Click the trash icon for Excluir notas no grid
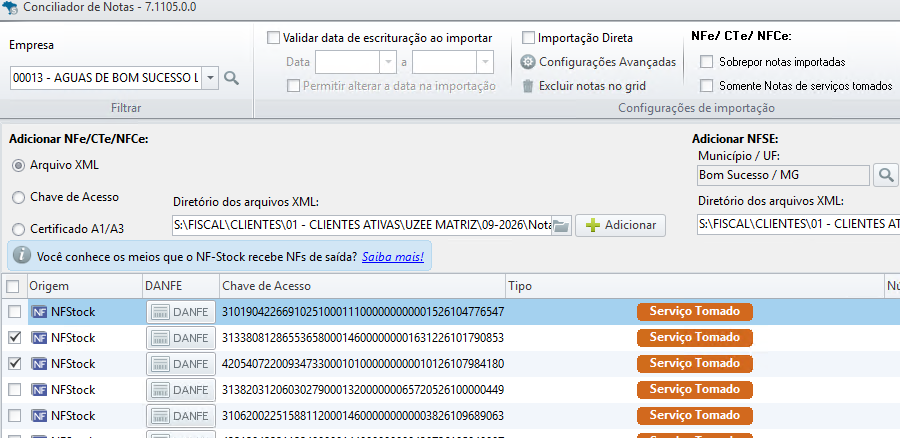Image resolution: width=900 pixels, height=438 pixels. [x=527, y=86]
